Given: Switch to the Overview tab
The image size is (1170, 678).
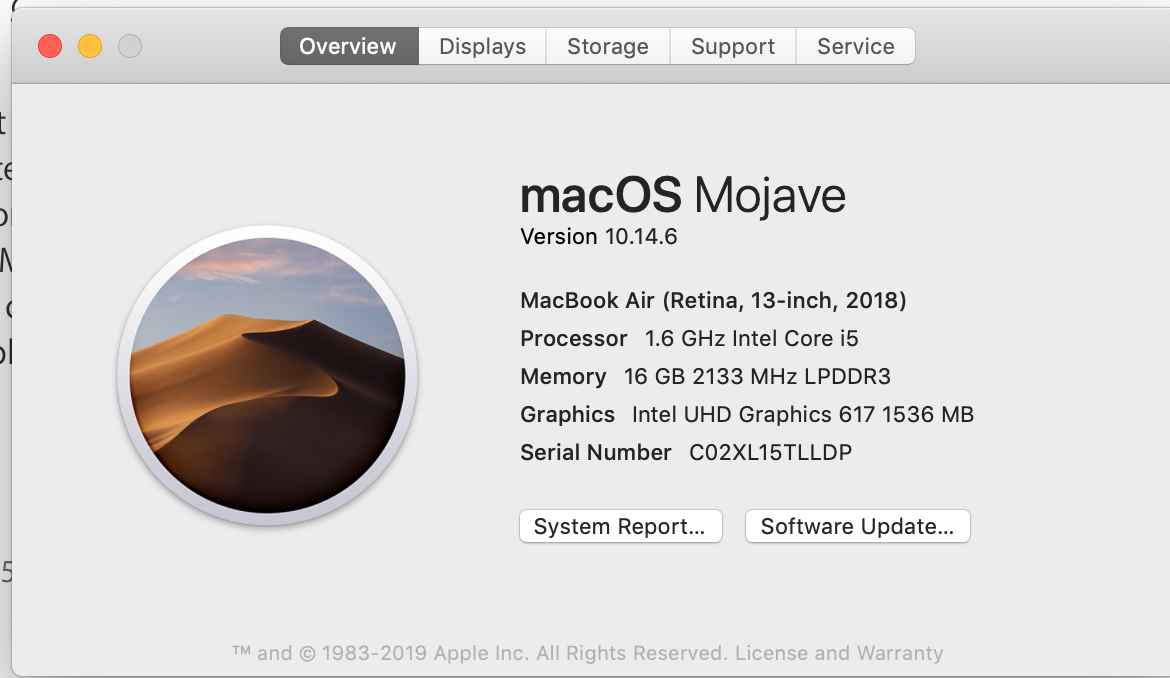Looking at the screenshot, I should pos(348,47).
